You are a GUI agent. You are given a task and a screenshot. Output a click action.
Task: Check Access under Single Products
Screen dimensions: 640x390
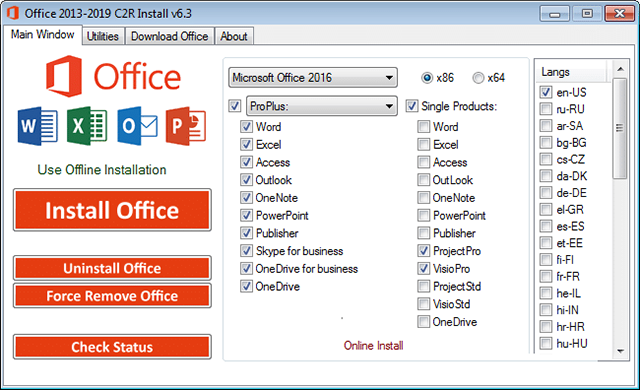pyautogui.click(x=424, y=162)
